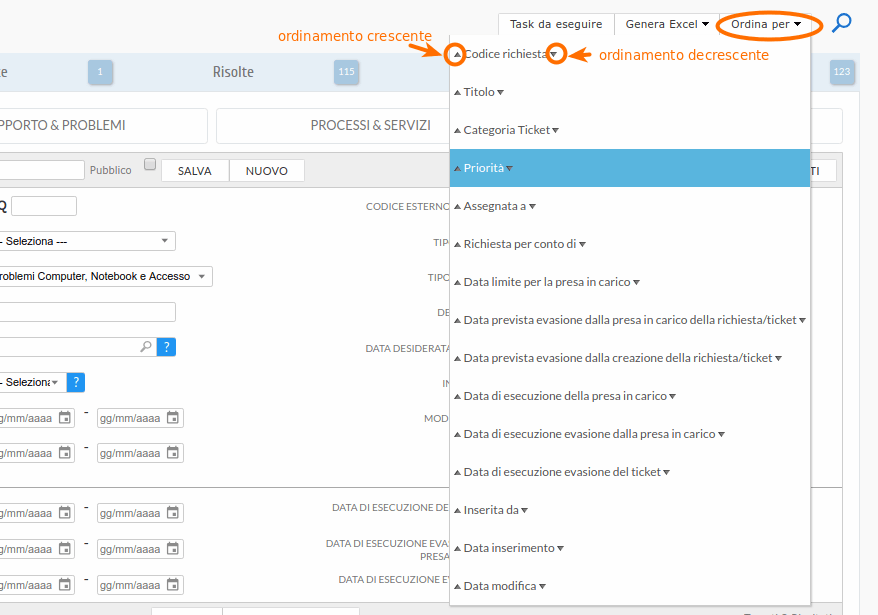Descending arrow for Data limite per la presa in carico
The height and width of the screenshot is (615, 878).
pyautogui.click(x=636, y=283)
